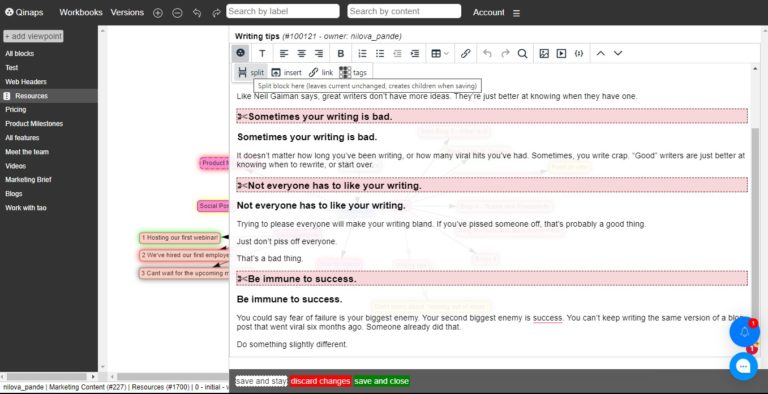Click the Search by label field
This screenshot has width=768, height=394.
click(283, 11)
